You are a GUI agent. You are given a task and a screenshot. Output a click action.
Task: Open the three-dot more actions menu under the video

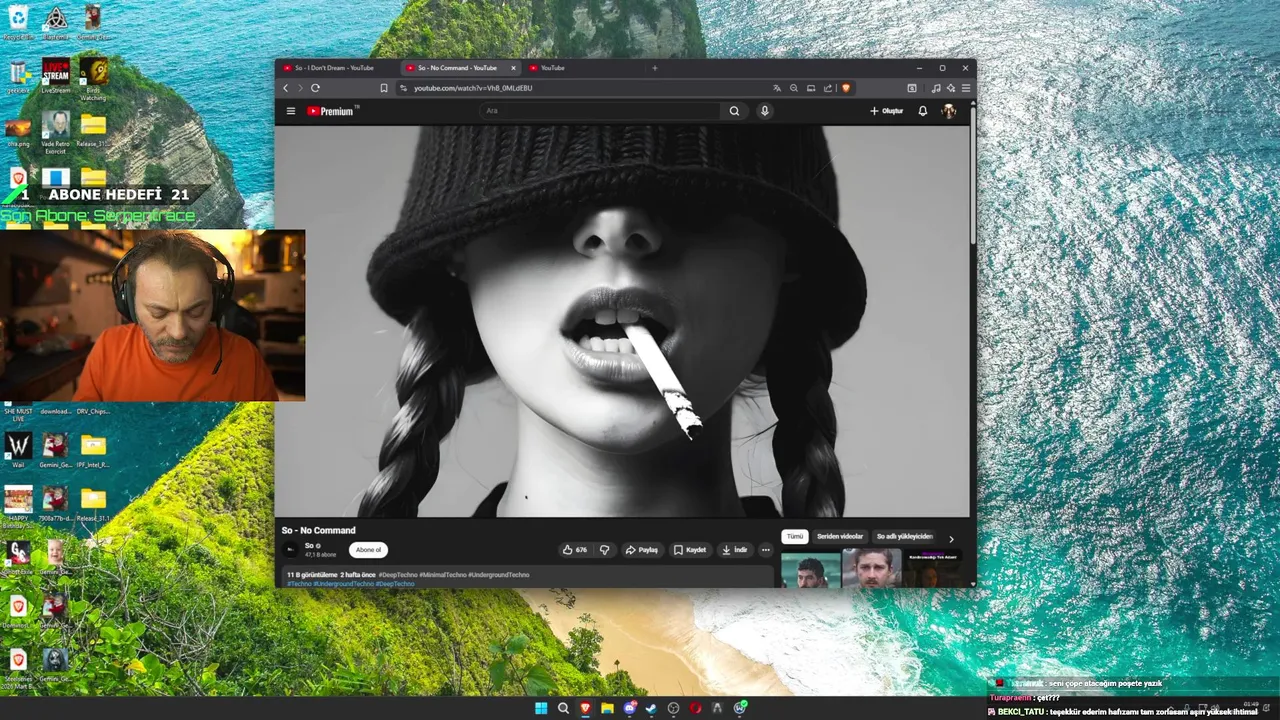tap(766, 550)
